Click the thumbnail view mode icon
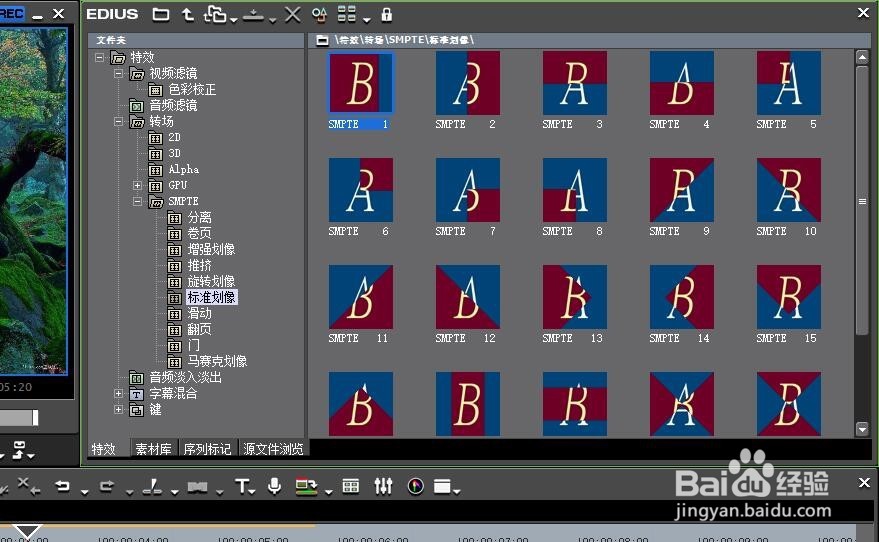 pyautogui.click(x=346, y=14)
